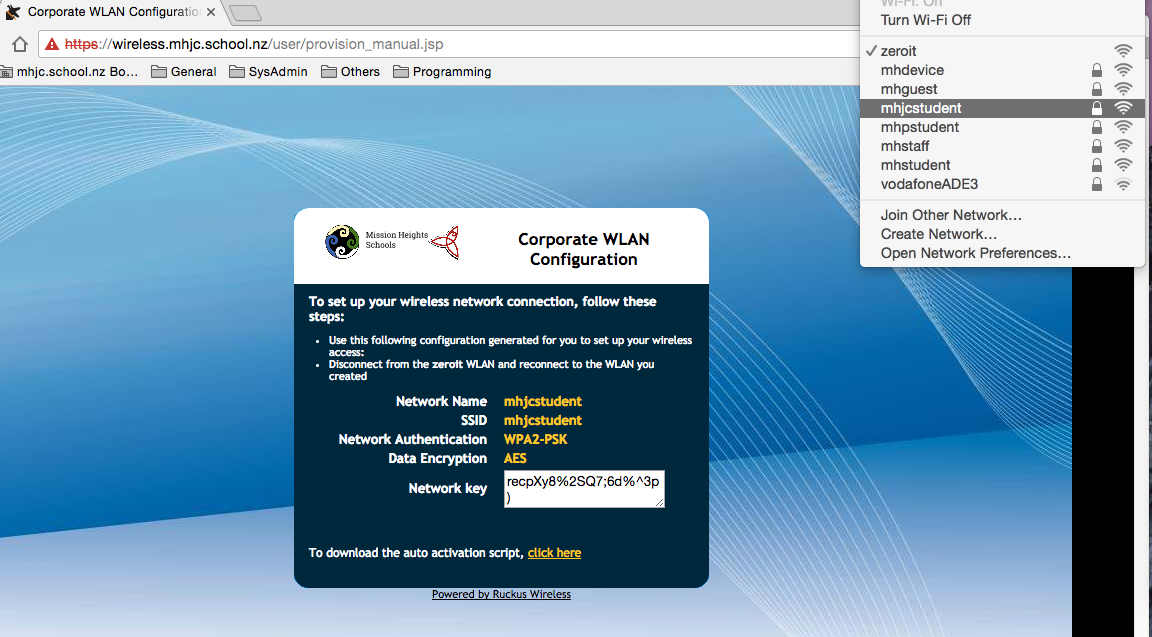Click the Wi-Fi signal icon beside vodafoneADE3
The width and height of the screenshot is (1152, 637).
coord(1123,184)
